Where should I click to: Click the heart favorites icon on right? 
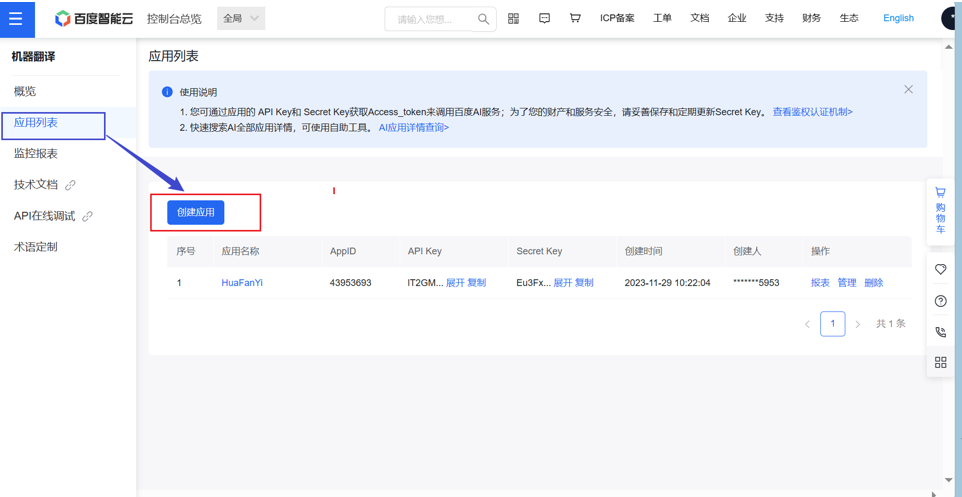coord(940,269)
